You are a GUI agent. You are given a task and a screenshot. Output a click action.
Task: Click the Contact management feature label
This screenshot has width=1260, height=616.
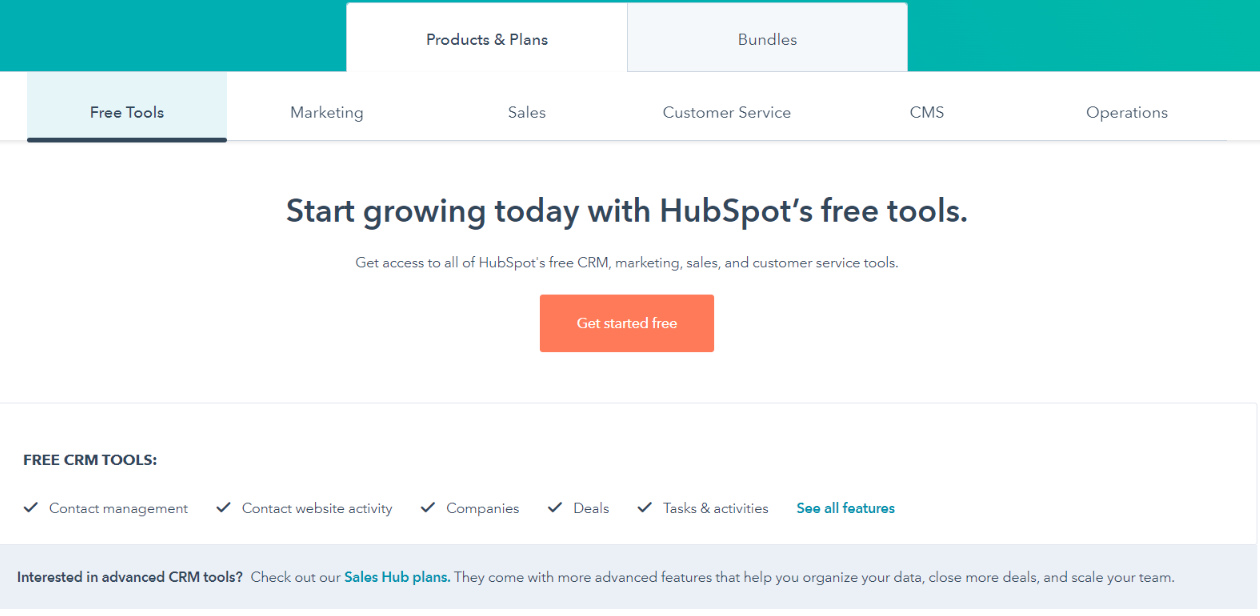[118, 508]
